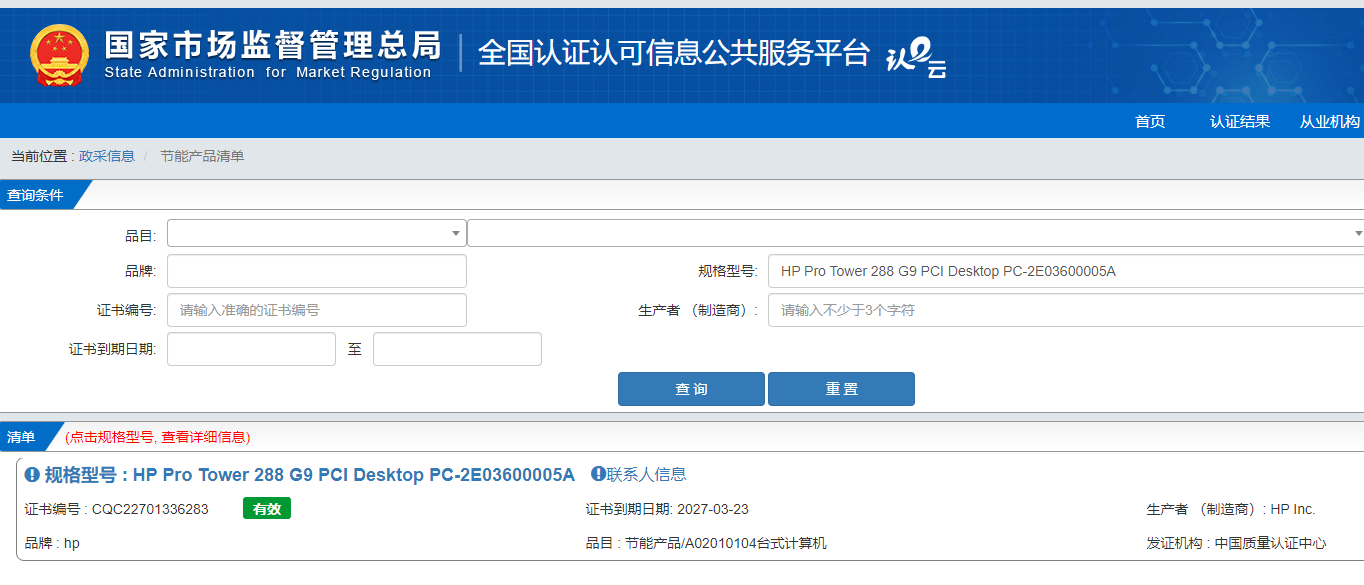Click the certificate expiry end date field
This screenshot has height=585, width=1364.
pos(457,349)
